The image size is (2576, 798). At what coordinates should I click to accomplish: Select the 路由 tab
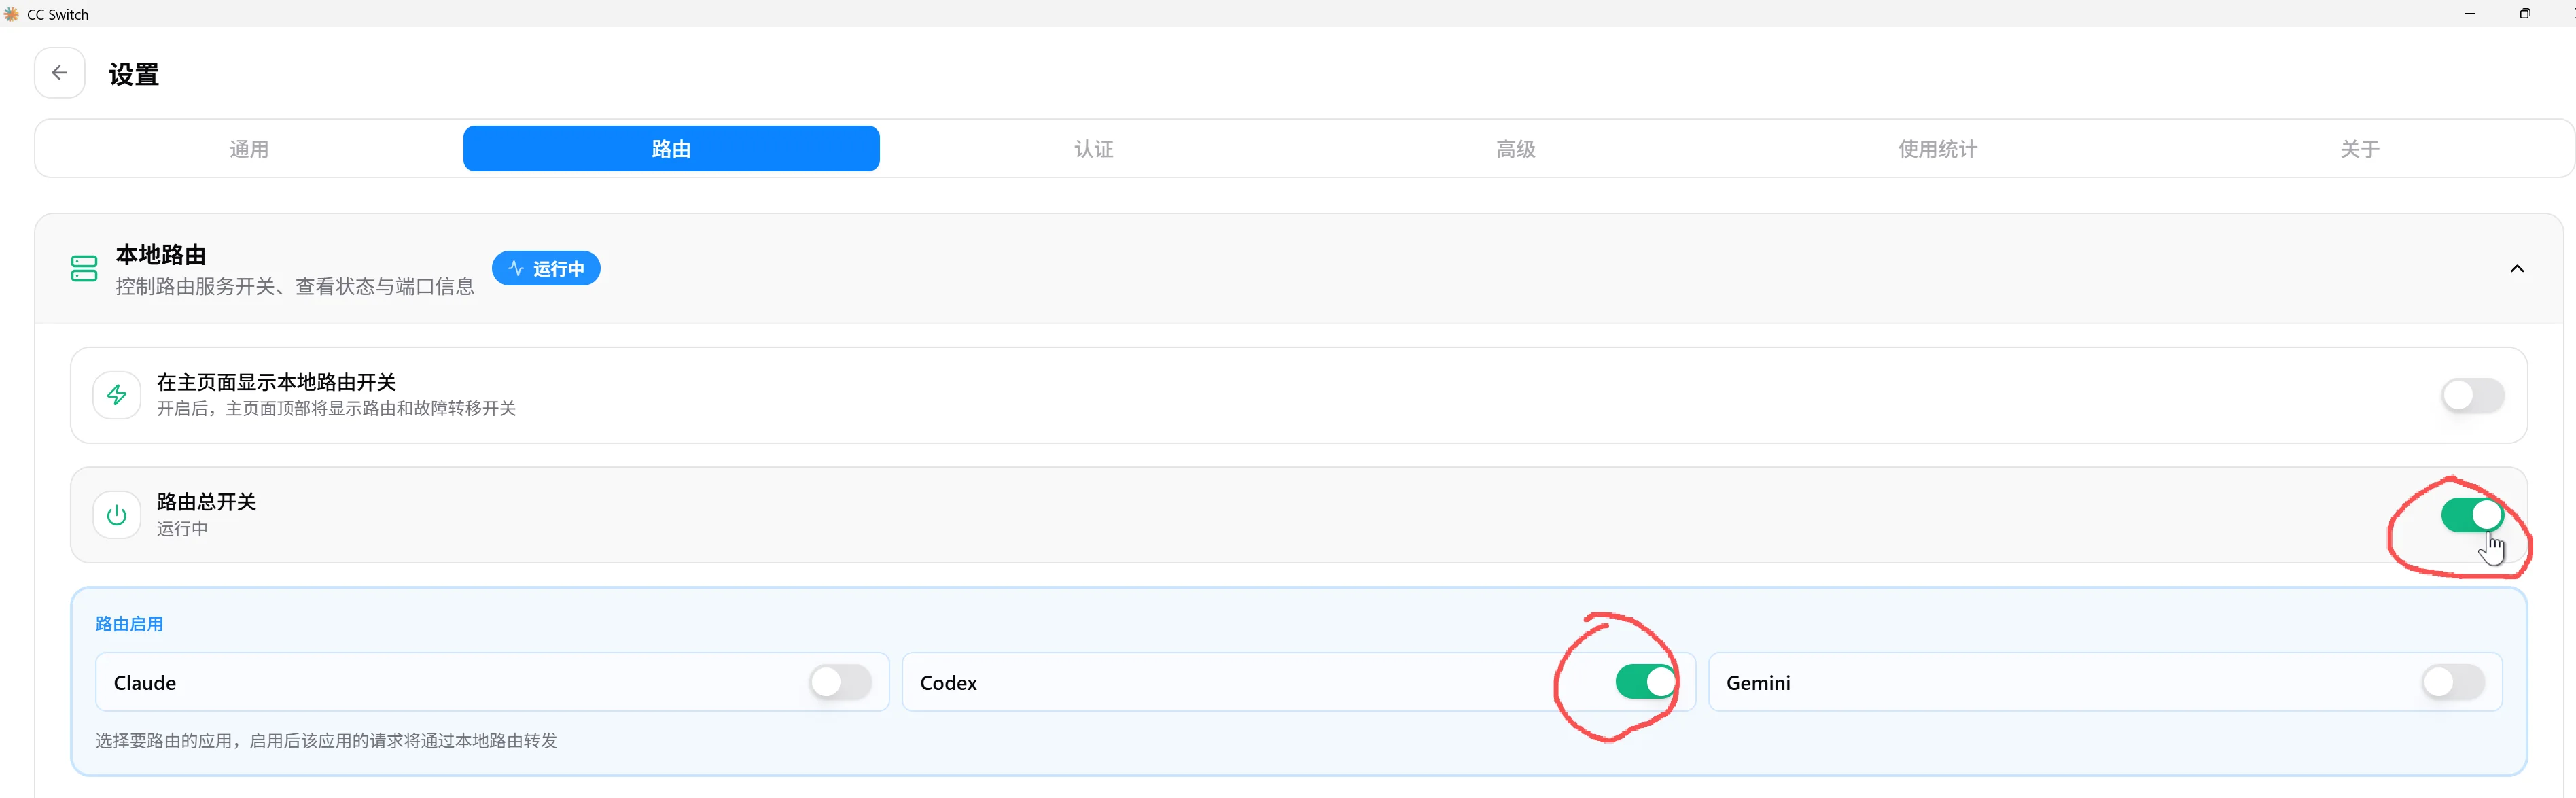tap(671, 149)
